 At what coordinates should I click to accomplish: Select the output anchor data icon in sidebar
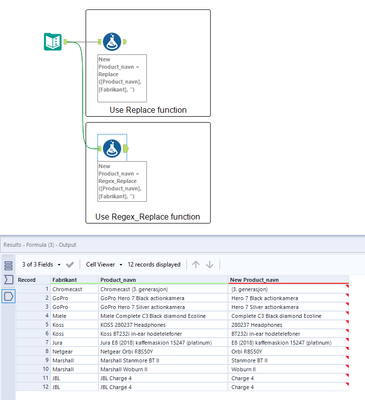[x=8, y=296]
